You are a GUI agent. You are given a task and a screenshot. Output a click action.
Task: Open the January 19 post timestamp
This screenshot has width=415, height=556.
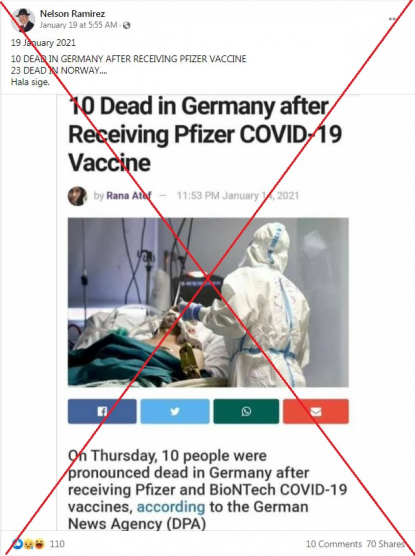click(78, 25)
